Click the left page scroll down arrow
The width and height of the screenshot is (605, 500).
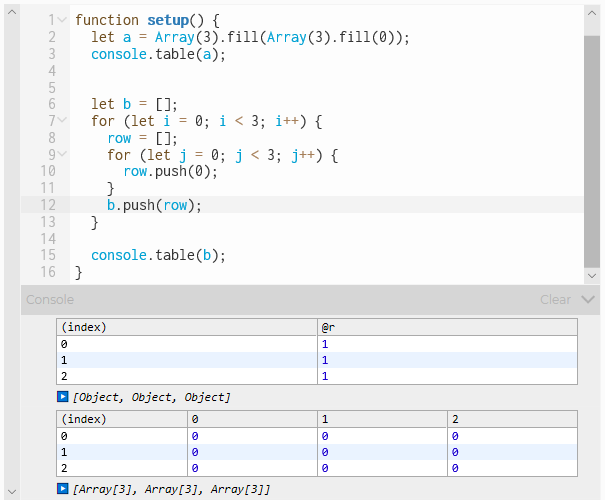click(x=12, y=492)
